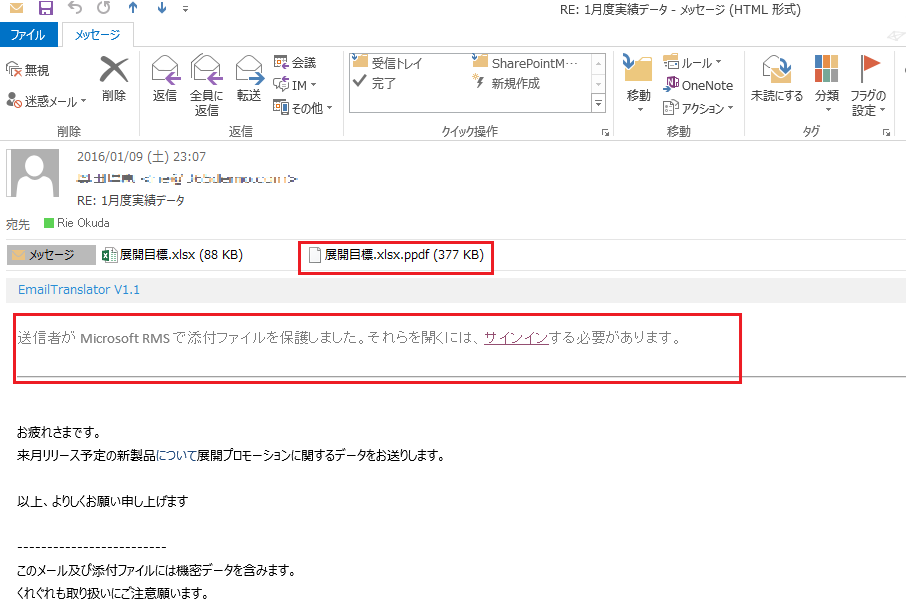This screenshot has width=906, height=614.
Task: Select the メッセージ ribbon tab
Action: tap(98, 35)
